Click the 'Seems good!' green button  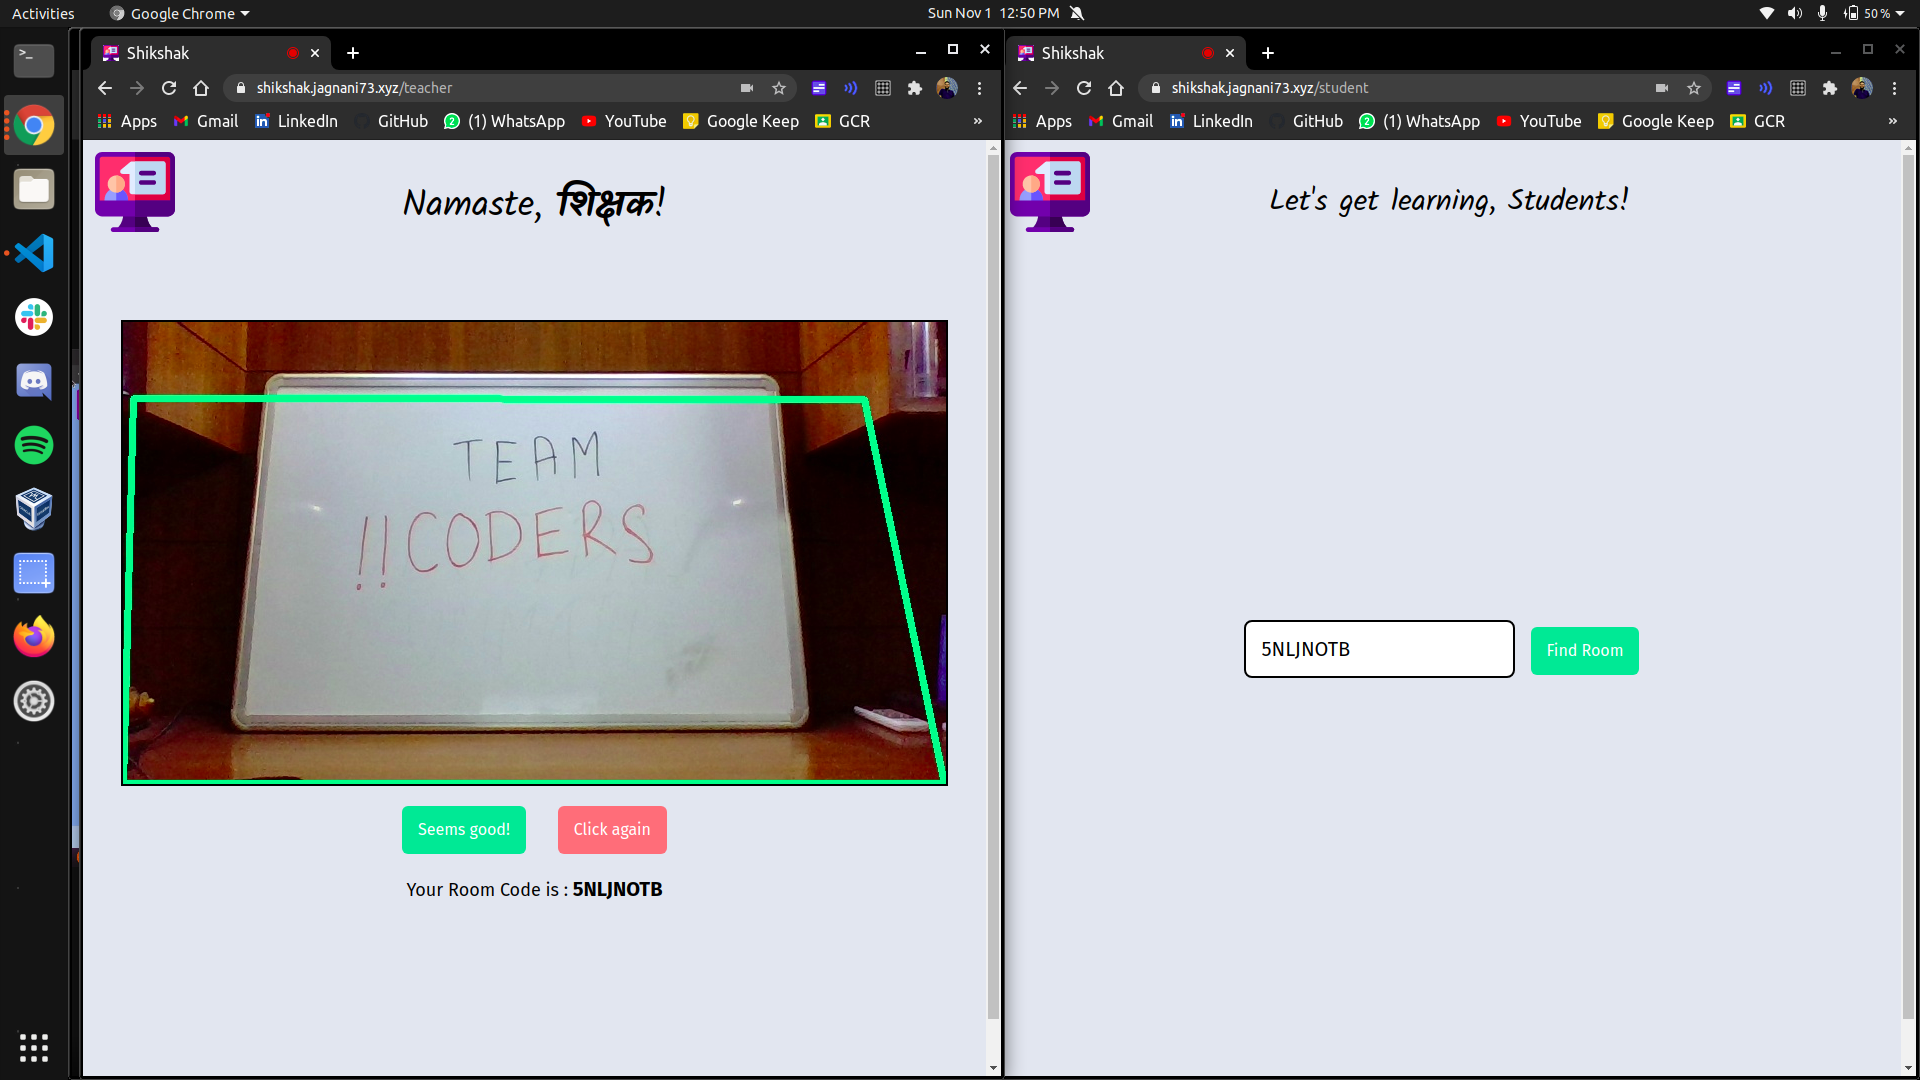tap(463, 829)
